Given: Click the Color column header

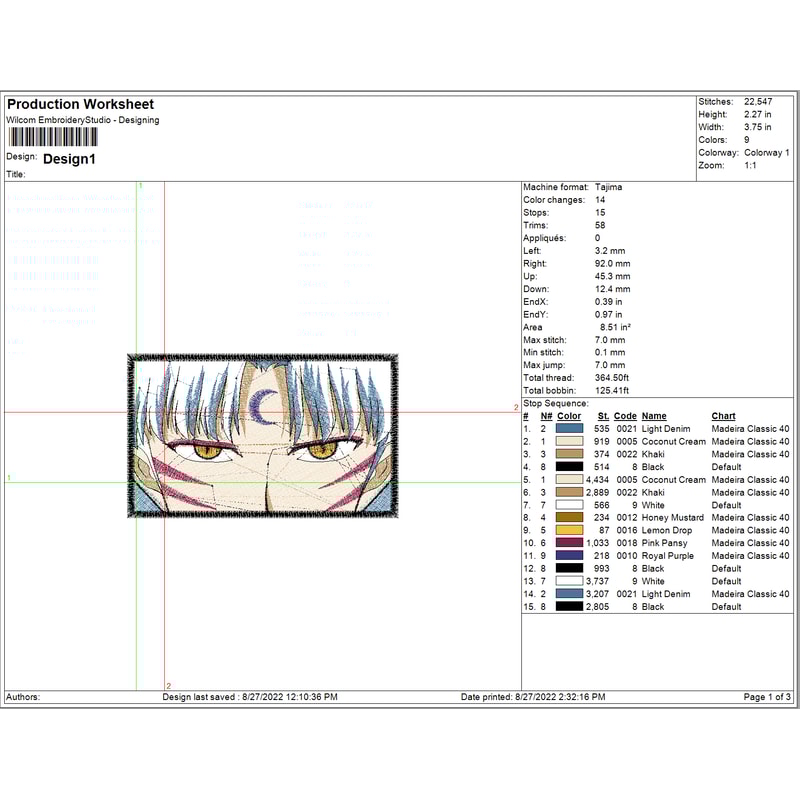Looking at the screenshot, I should (569, 416).
